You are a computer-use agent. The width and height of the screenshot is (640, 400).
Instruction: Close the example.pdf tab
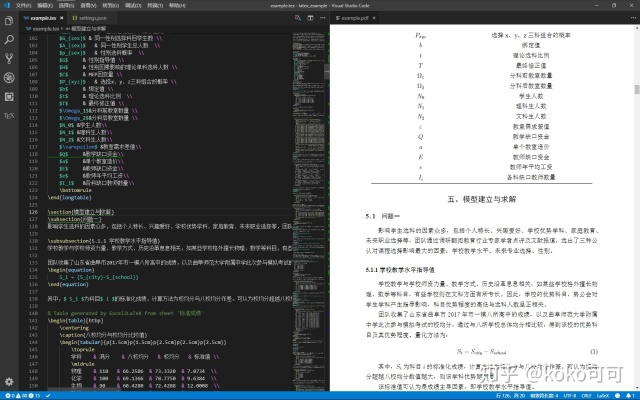[374, 18]
